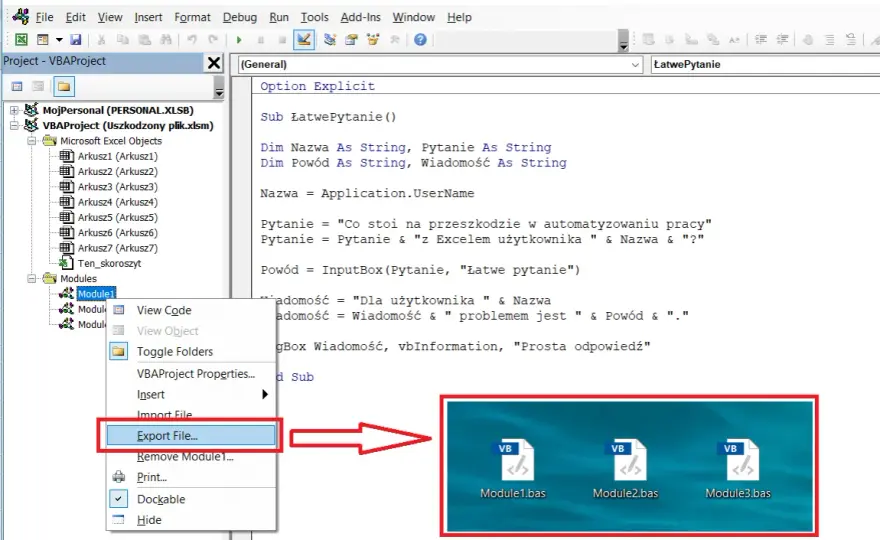The height and width of the screenshot is (540, 880).
Task: Choose Print... in the context menu
Action: pos(191,477)
